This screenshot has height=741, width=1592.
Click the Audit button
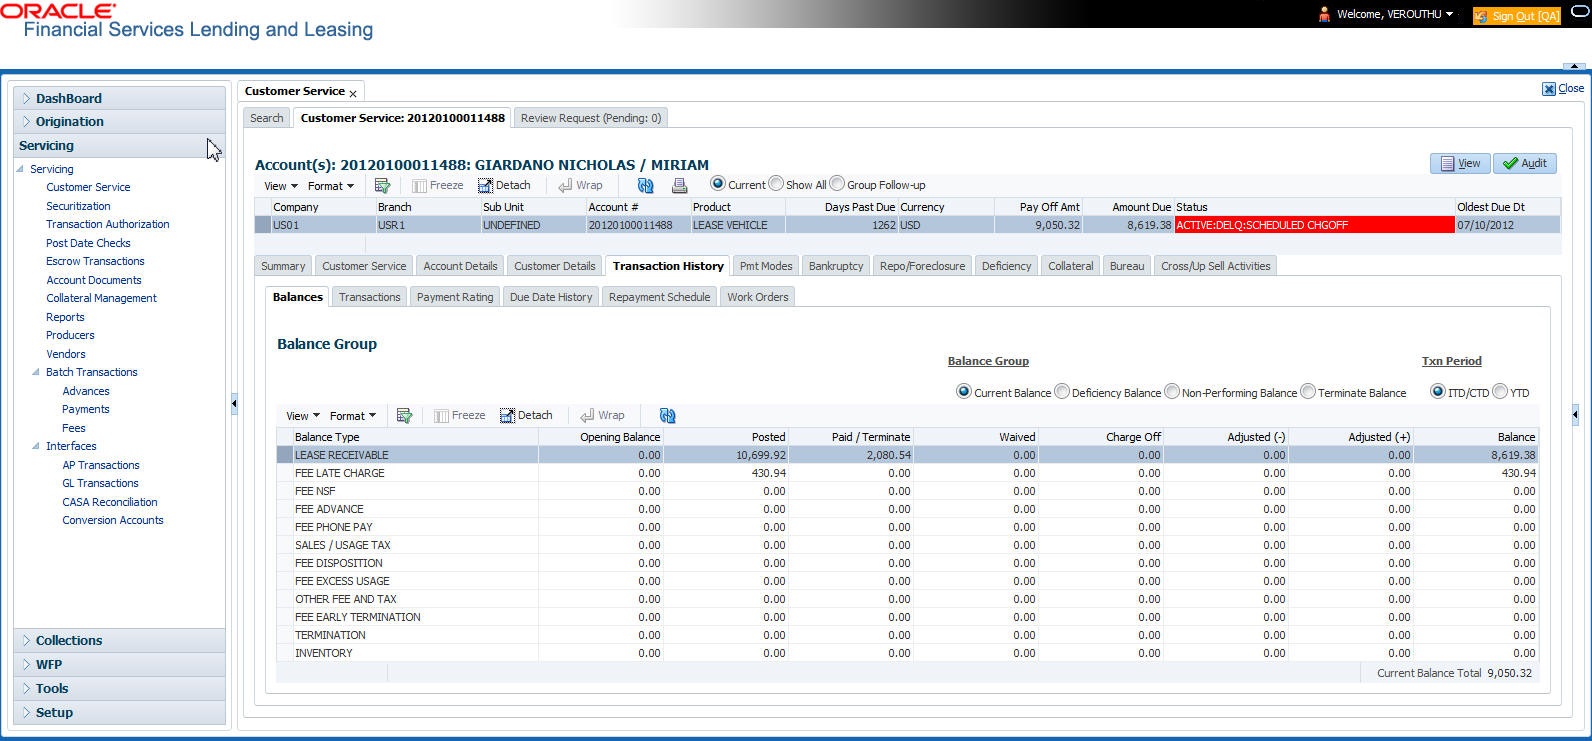(x=1525, y=163)
